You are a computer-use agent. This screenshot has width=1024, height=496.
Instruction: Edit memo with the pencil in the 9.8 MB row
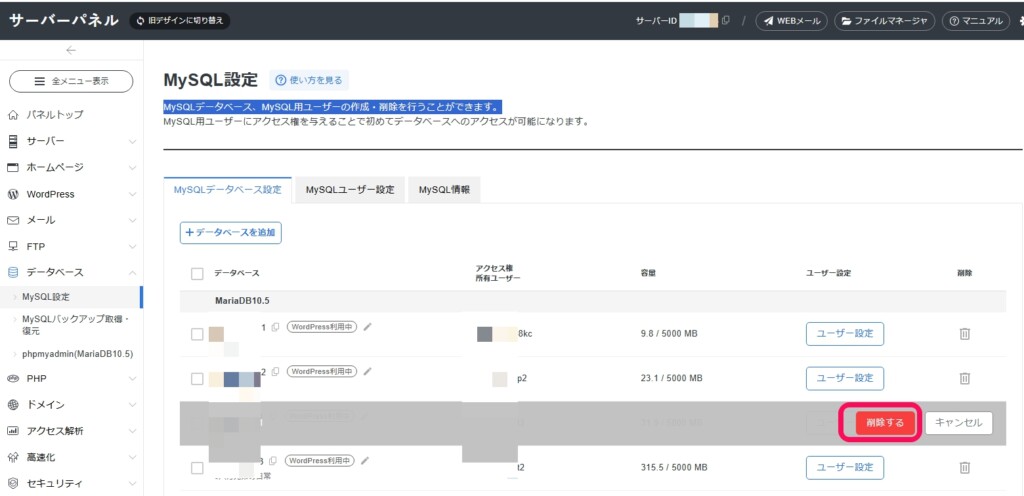(368, 327)
